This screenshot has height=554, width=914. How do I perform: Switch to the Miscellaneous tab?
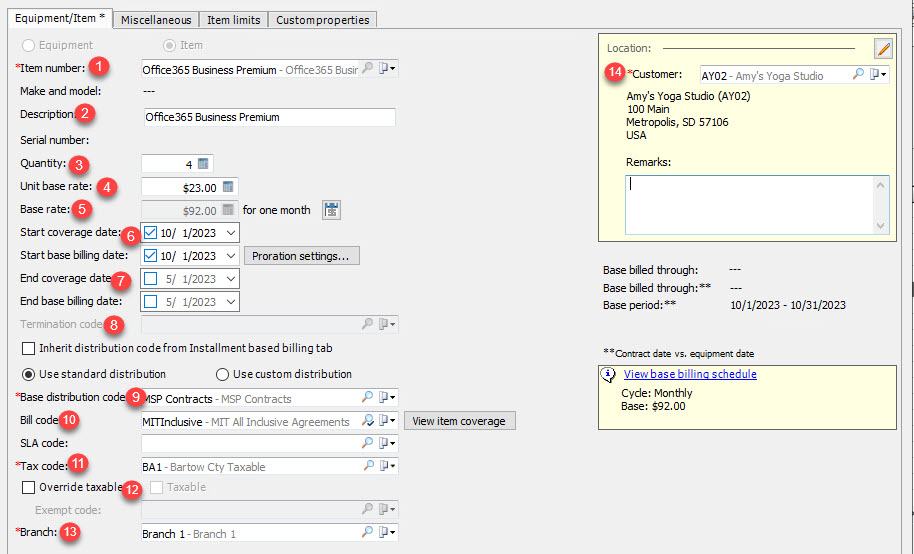pyautogui.click(x=156, y=20)
